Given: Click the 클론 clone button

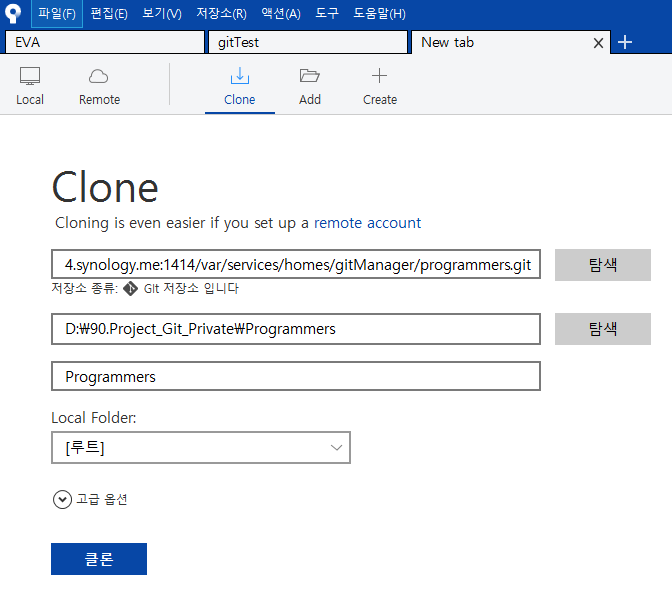Looking at the screenshot, I should [x=99, y=559].
